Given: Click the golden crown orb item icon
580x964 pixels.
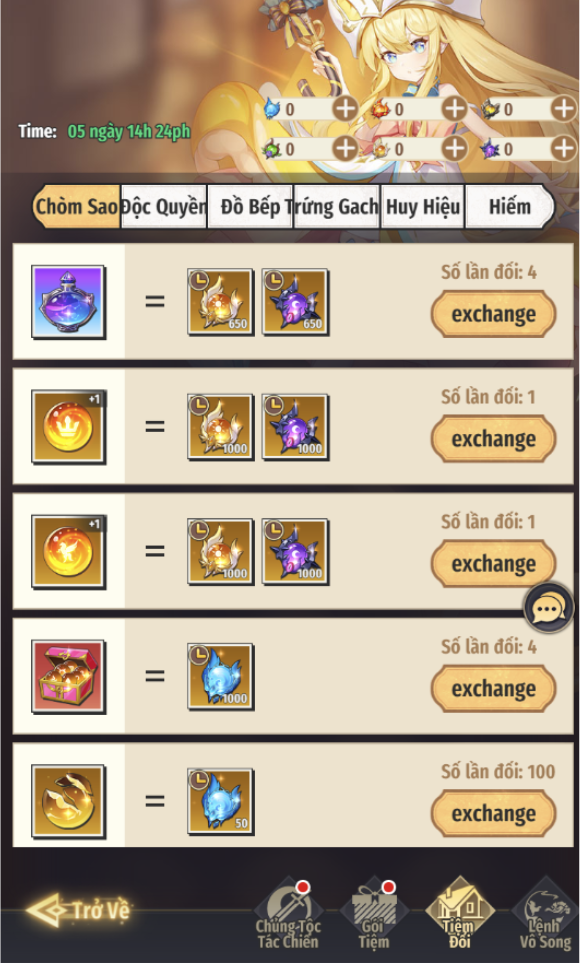Looking at the screenshot, I should click(68, 427).
